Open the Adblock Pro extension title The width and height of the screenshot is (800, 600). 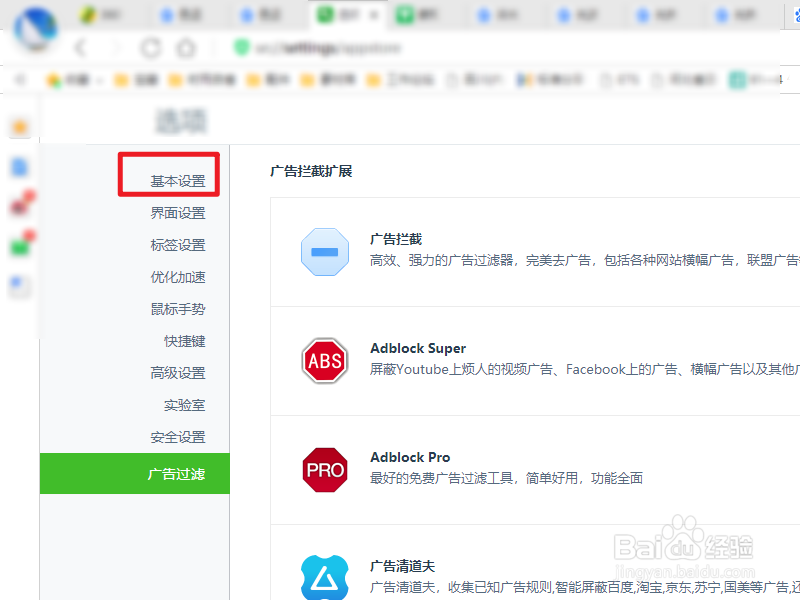410,457
